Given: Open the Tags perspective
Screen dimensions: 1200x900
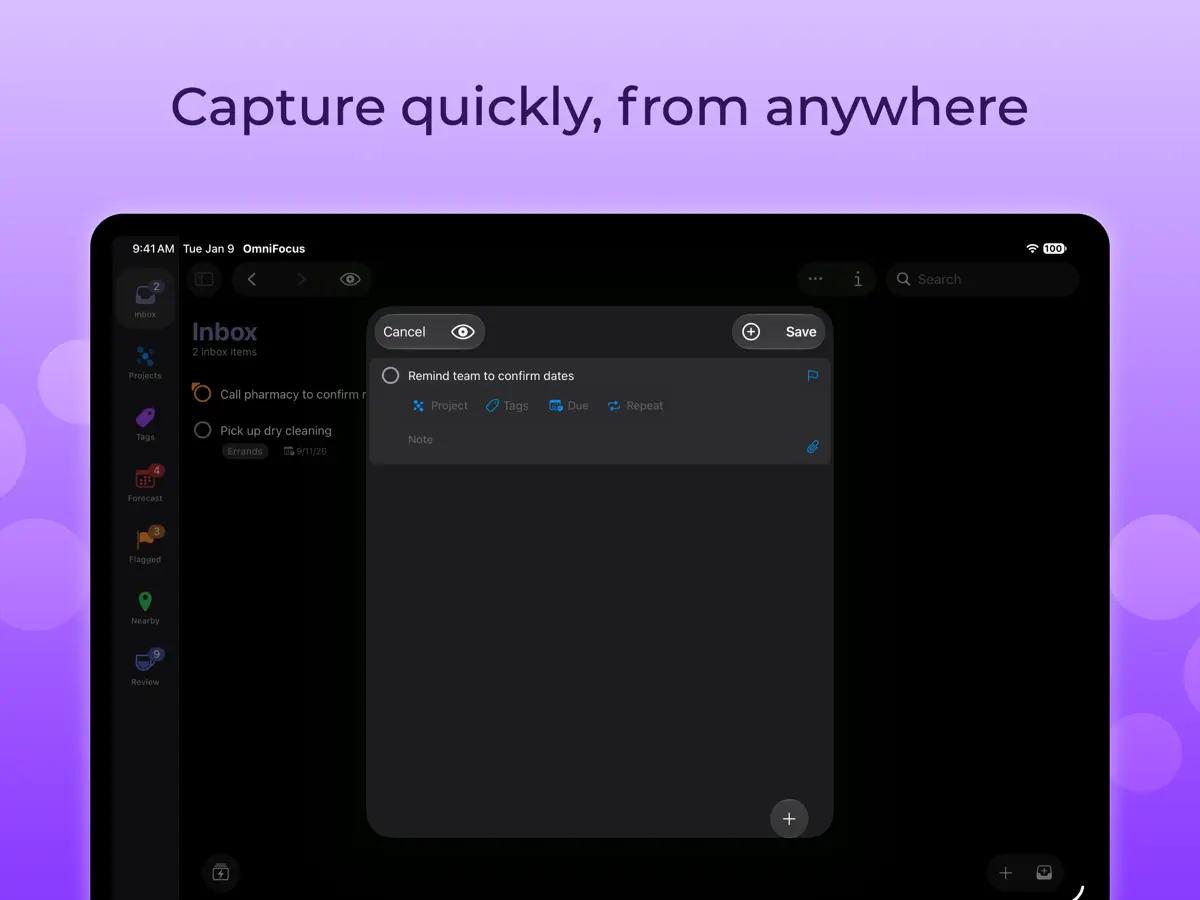Looking at the screenshot, I should [145, 423].
